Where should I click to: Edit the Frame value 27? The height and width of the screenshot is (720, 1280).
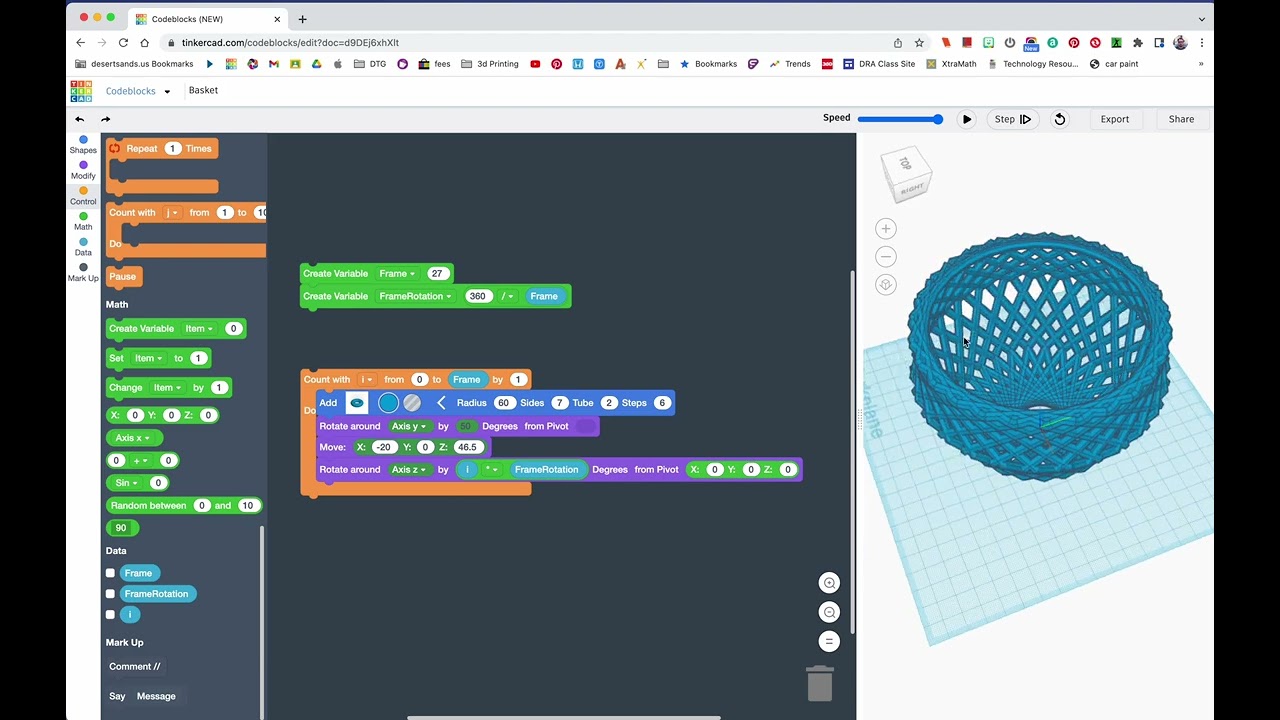point(436,274)
